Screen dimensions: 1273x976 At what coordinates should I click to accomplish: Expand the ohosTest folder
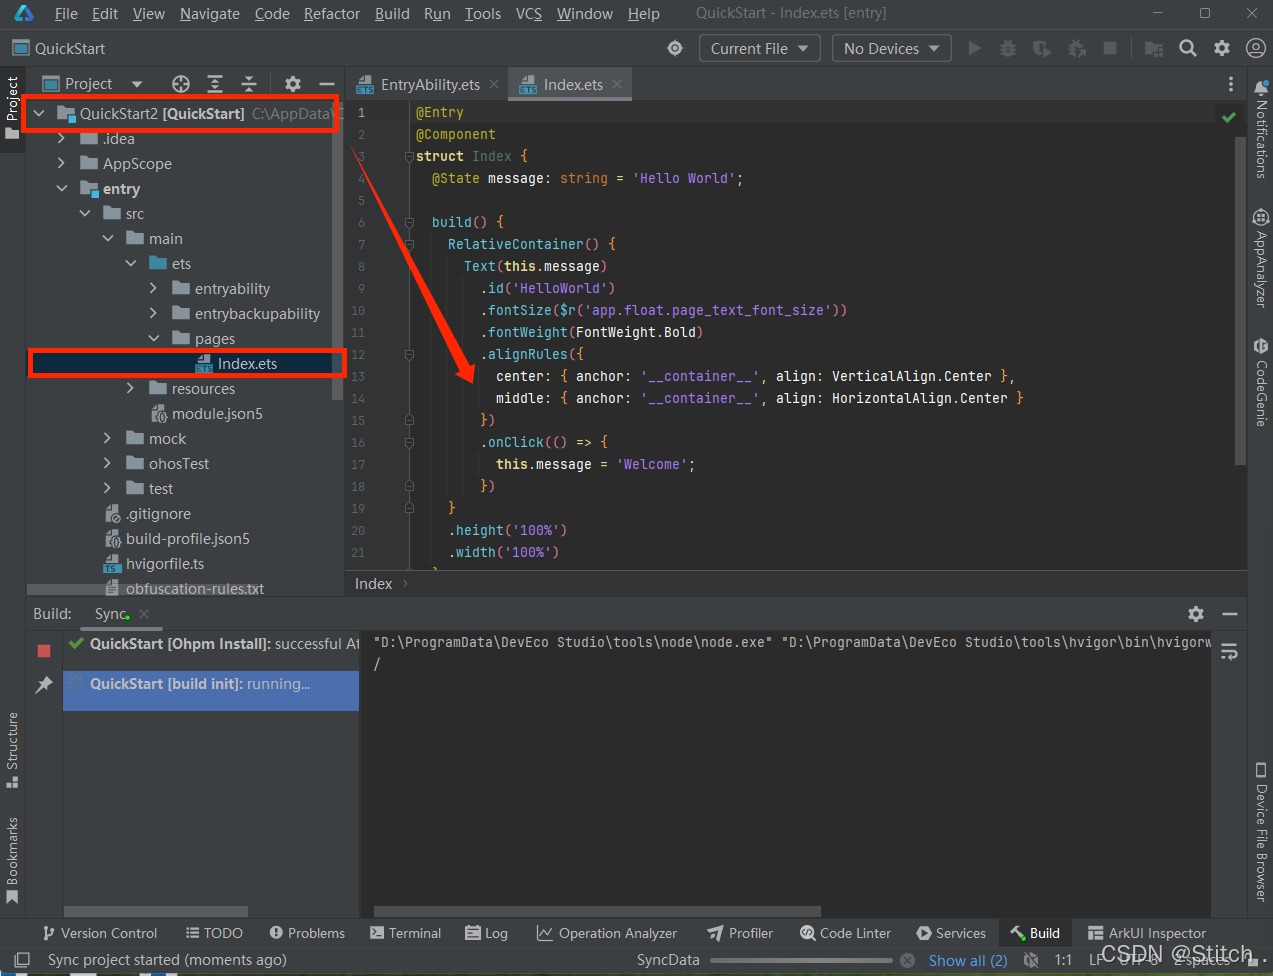click(x=107, y=464)
